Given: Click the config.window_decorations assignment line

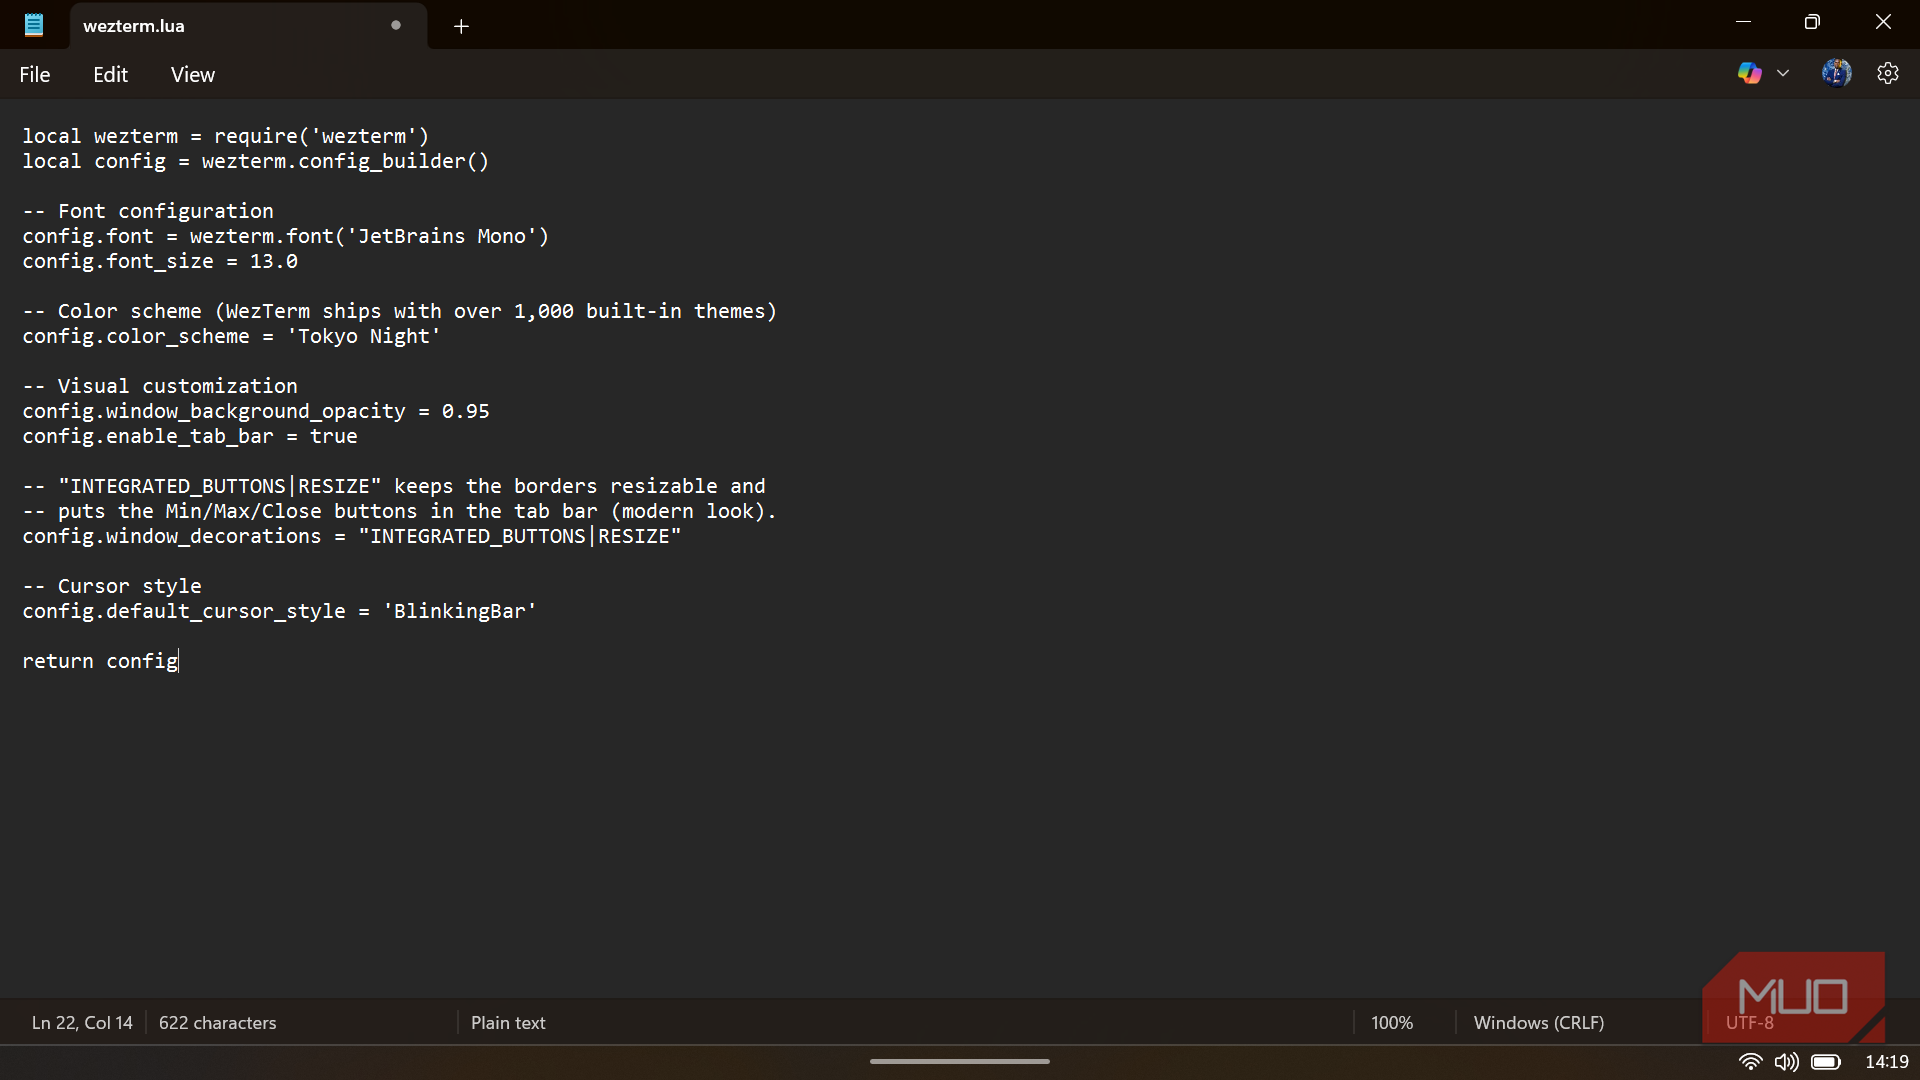Looking at the screenshot, I should [352, 537].
